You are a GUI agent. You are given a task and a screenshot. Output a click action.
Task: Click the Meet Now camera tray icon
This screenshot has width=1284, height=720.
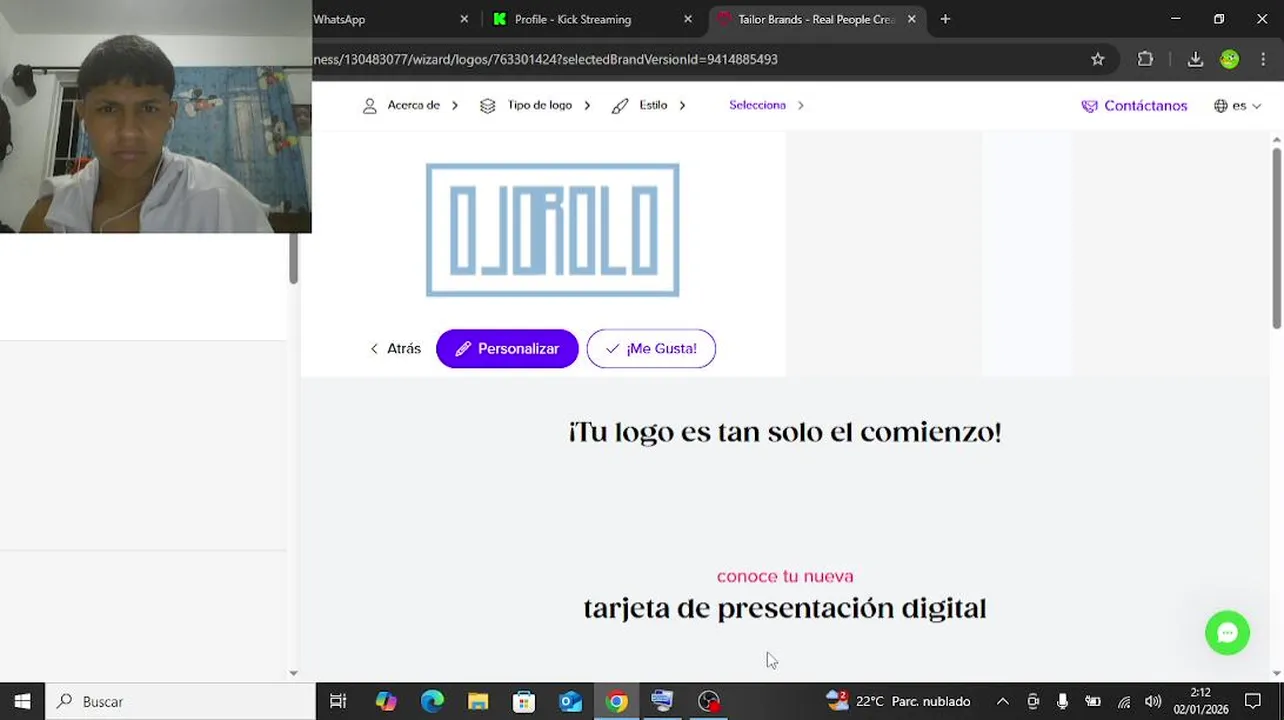coord(1033,701)
